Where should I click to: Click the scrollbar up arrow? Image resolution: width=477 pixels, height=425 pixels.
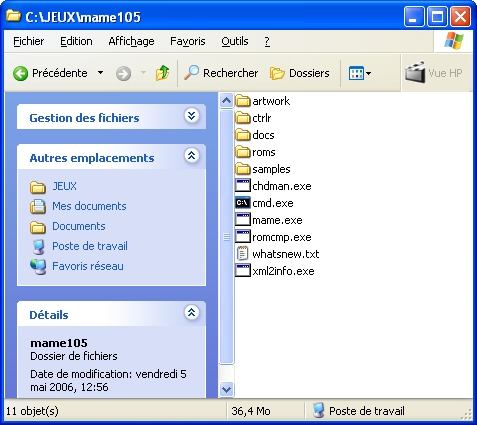[x=227, y=100]
